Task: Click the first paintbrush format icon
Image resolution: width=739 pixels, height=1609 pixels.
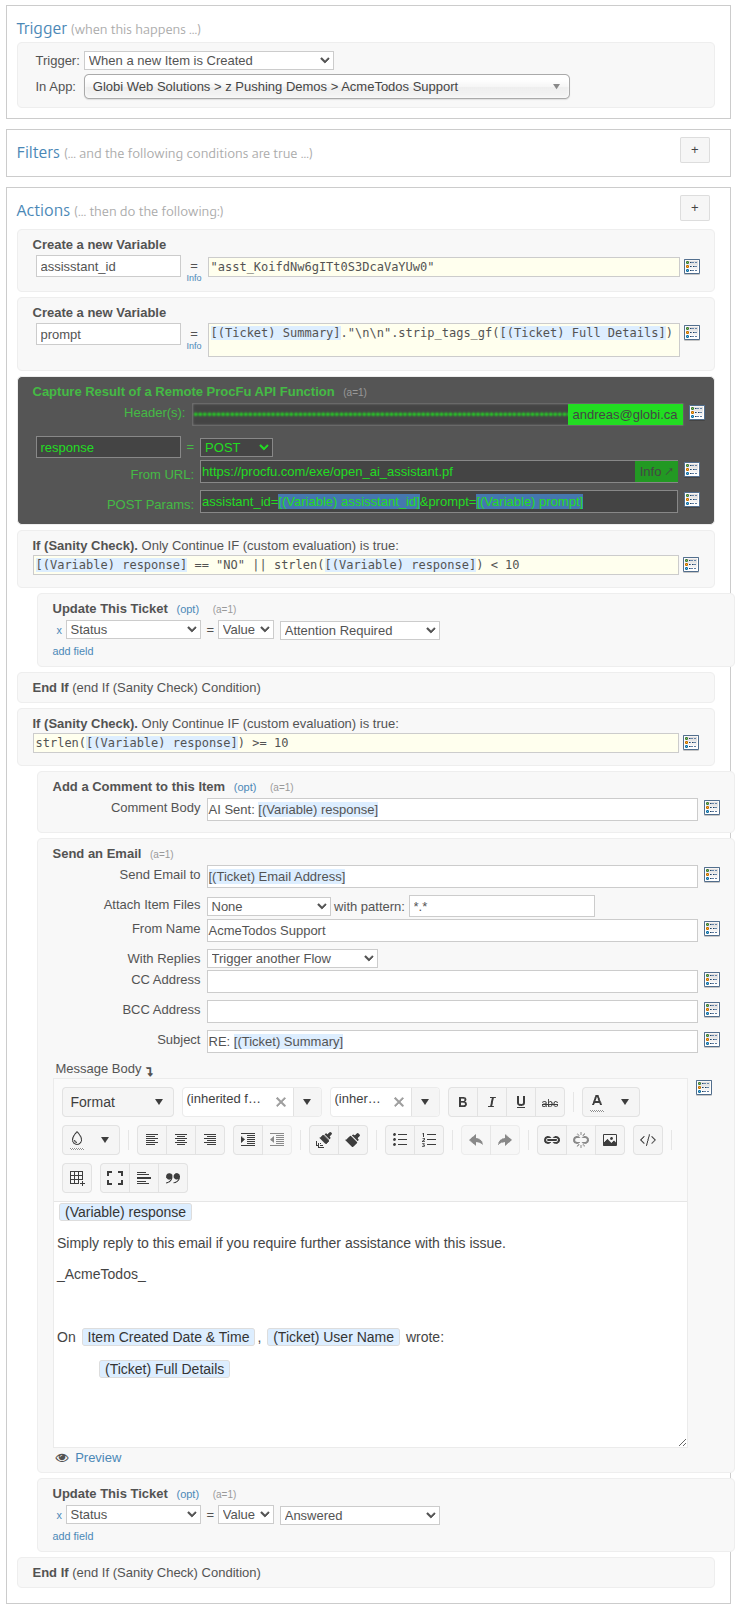Action: [x=324, y=1140]
